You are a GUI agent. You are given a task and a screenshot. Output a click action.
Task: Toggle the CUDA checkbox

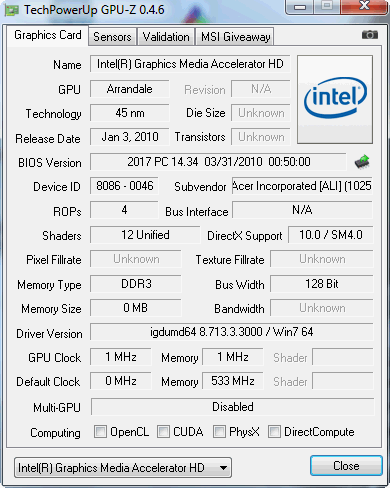point(163,432)
